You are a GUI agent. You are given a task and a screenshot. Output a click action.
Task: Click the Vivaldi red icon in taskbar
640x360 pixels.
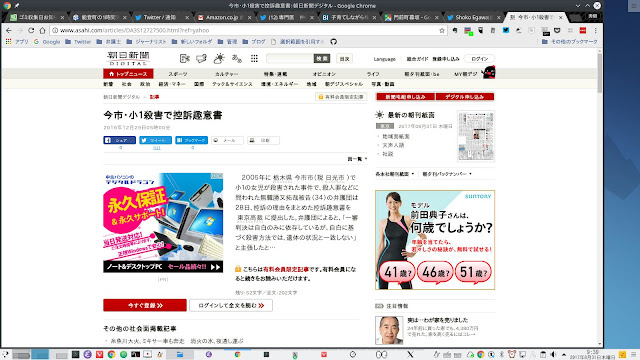click(x=99, y=354)
